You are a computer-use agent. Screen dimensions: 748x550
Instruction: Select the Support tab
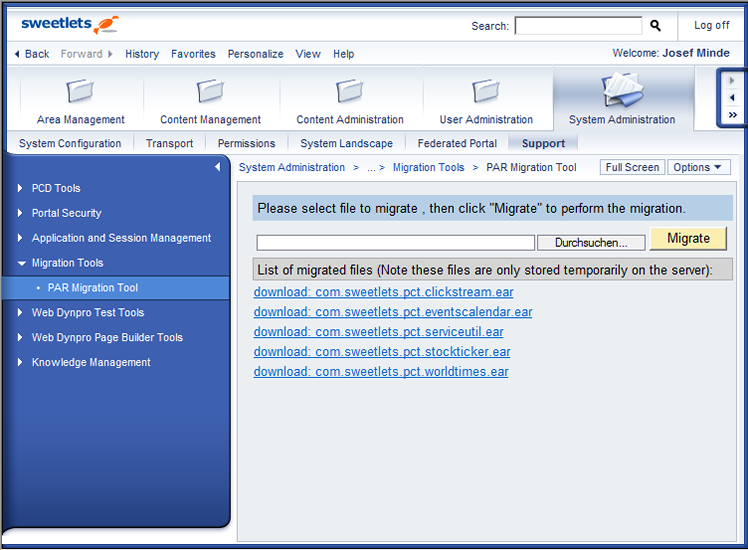543,143
